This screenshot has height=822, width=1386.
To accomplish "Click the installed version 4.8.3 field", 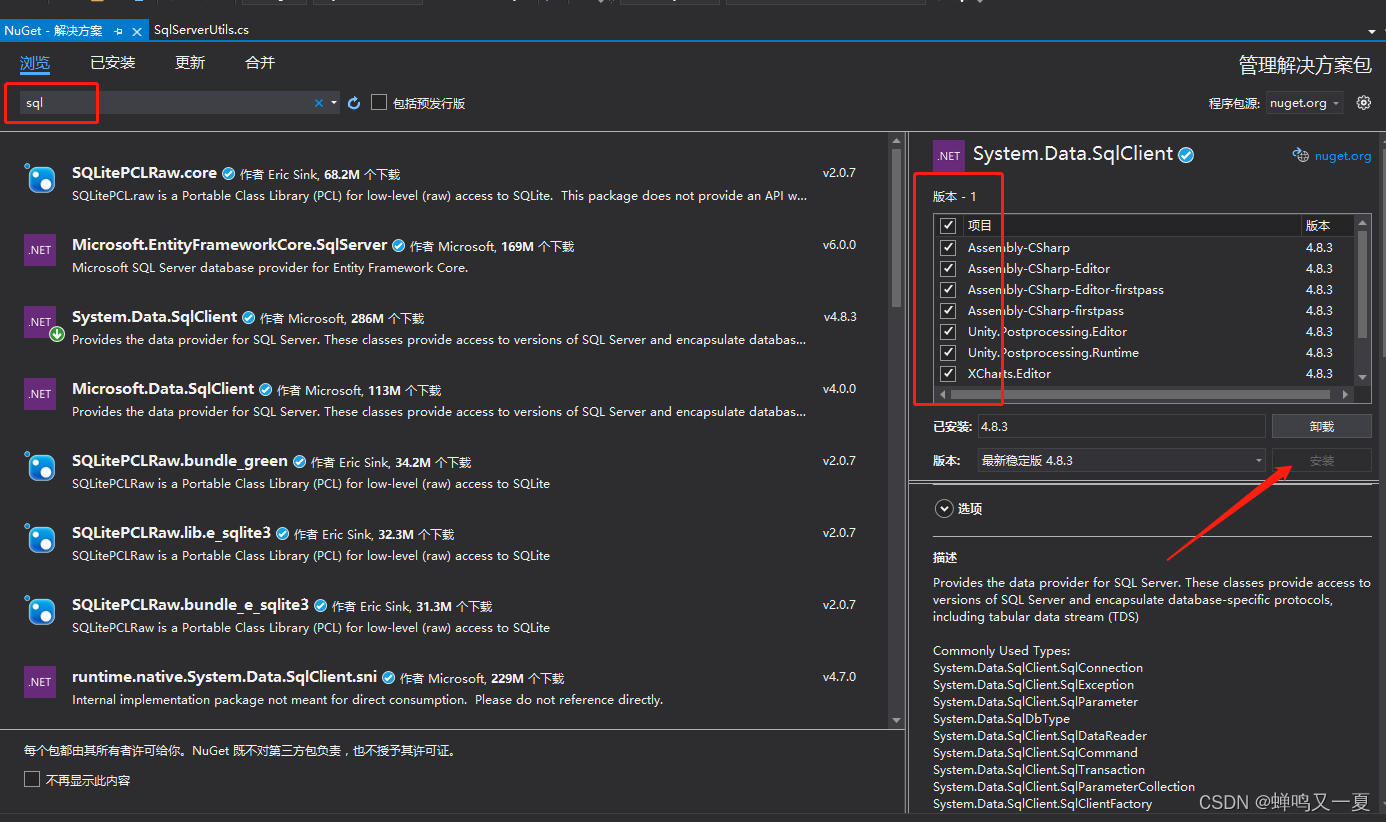I will click(x=1121, y=426).
